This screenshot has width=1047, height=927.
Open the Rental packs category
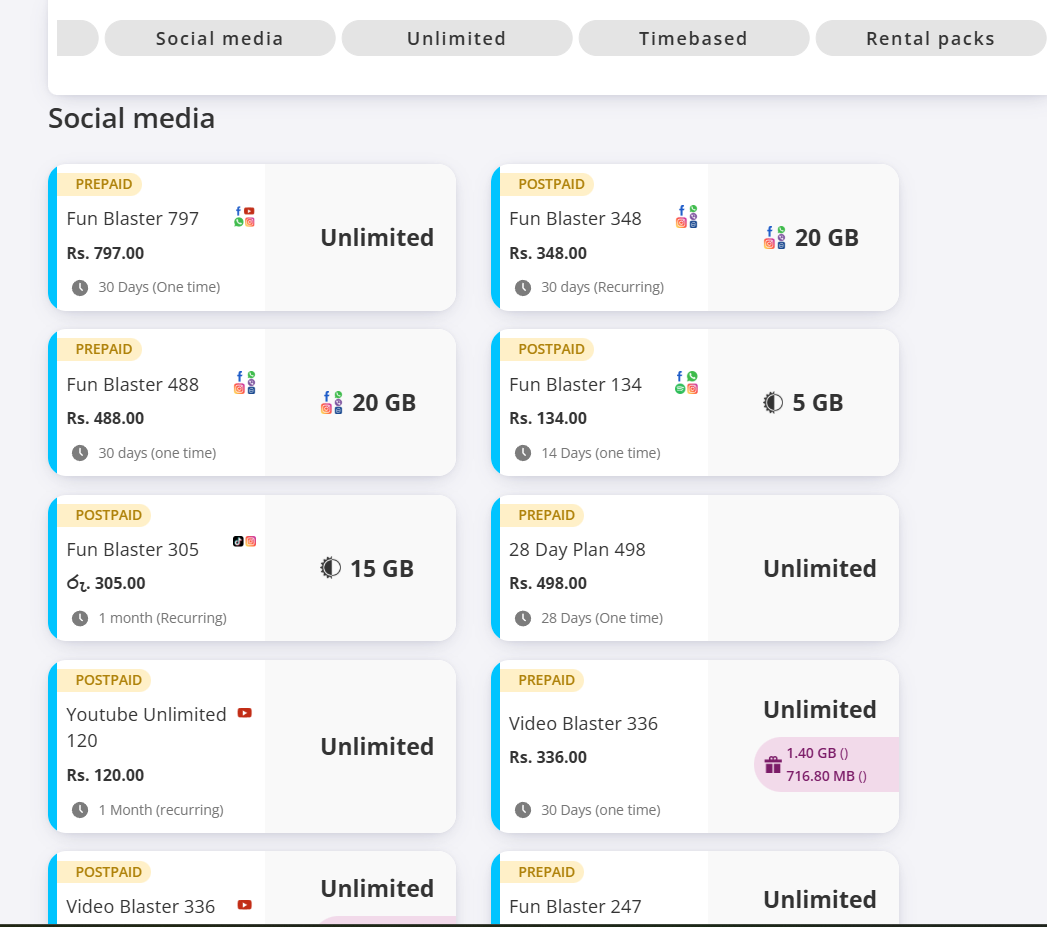[x=931, y=38]
